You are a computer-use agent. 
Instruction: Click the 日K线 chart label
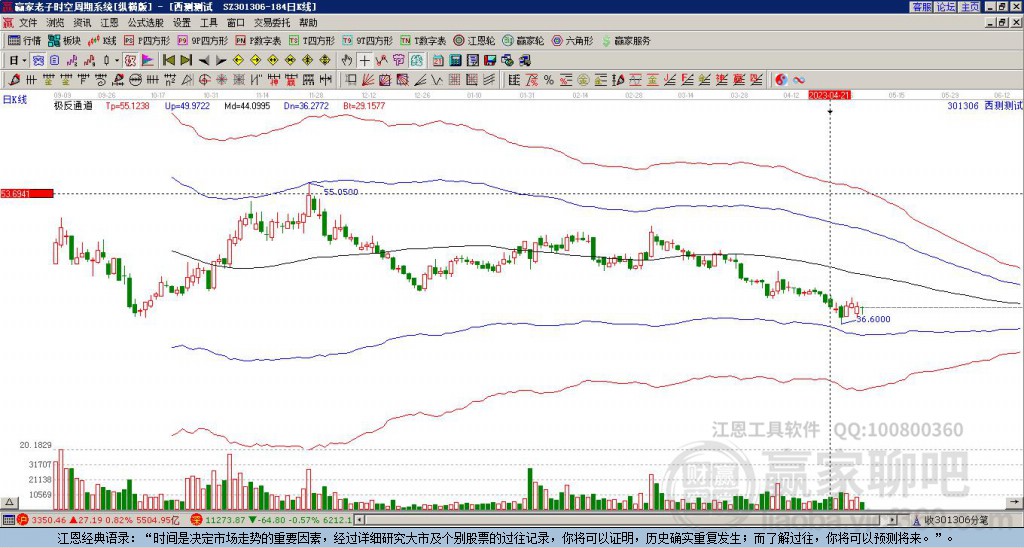15,101
